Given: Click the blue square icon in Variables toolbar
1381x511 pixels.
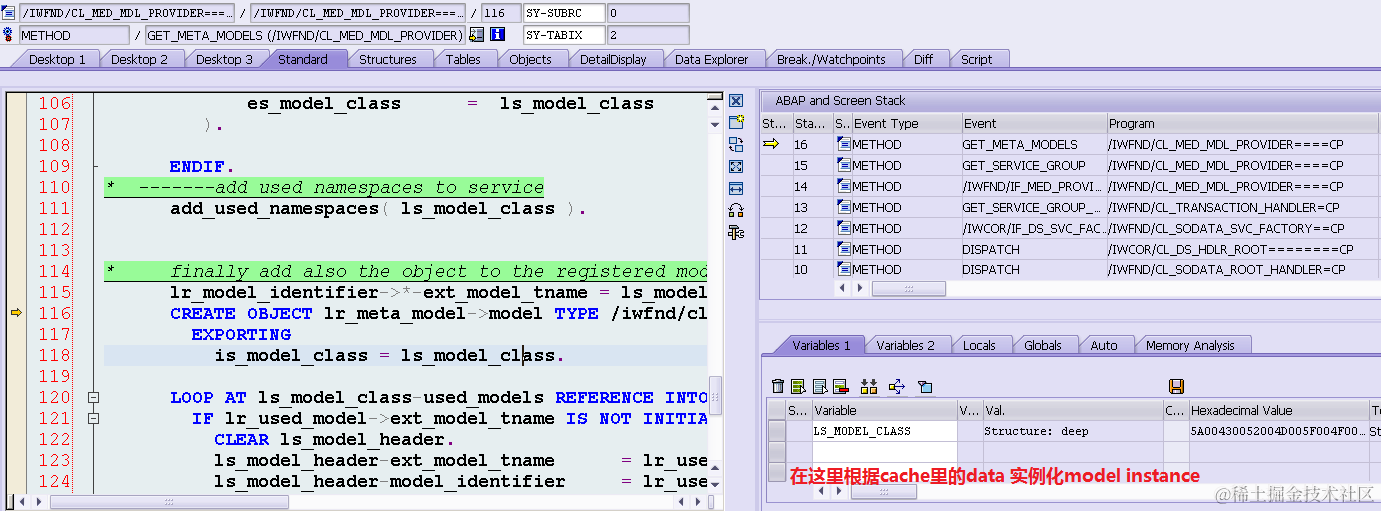Looking at the screenshot, I should [x=924, y=386].
